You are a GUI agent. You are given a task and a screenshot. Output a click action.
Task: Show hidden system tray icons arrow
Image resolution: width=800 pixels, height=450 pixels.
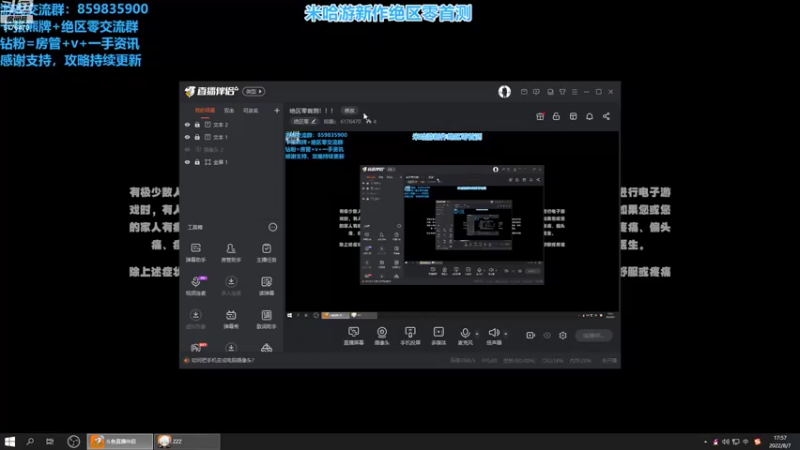705,442
